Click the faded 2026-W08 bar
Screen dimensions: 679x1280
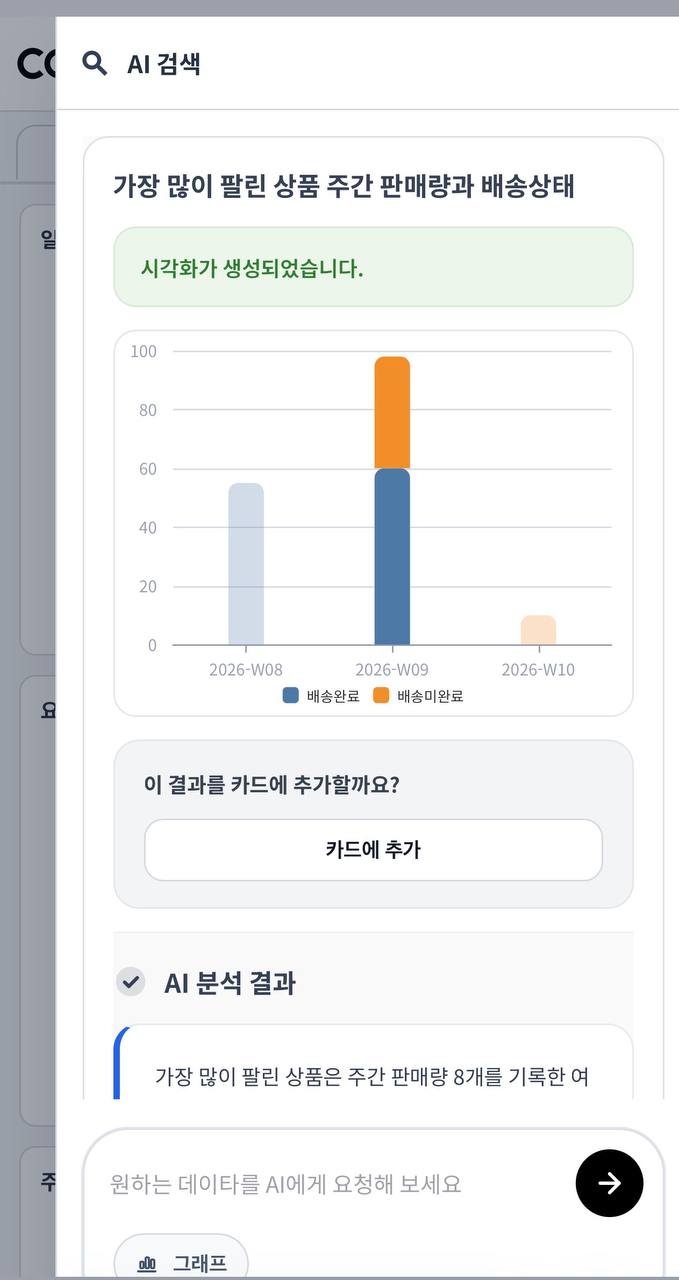[246, 564]
